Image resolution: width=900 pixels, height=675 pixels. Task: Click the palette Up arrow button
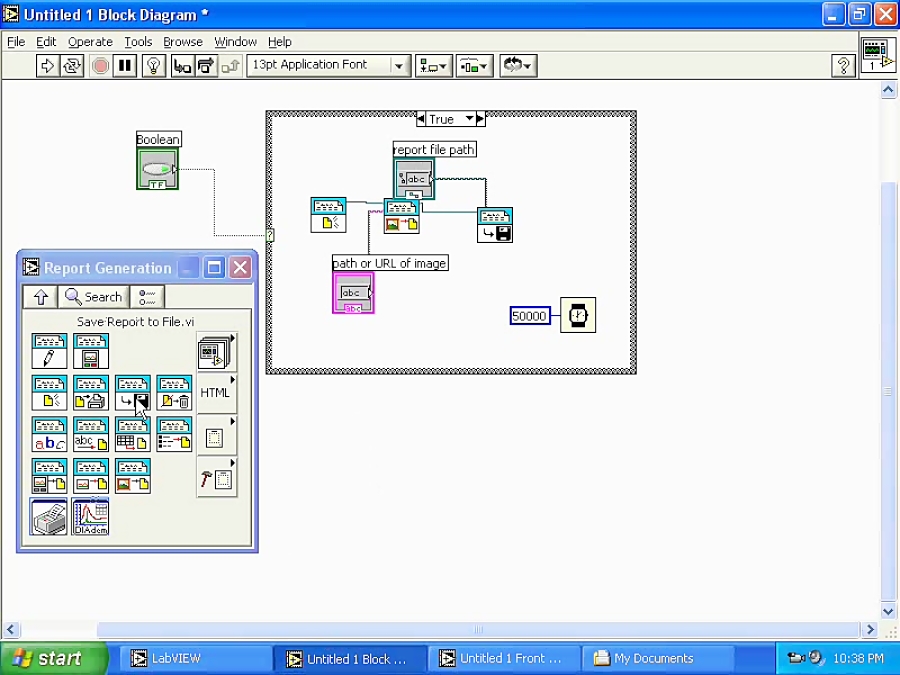click(40, 297)
